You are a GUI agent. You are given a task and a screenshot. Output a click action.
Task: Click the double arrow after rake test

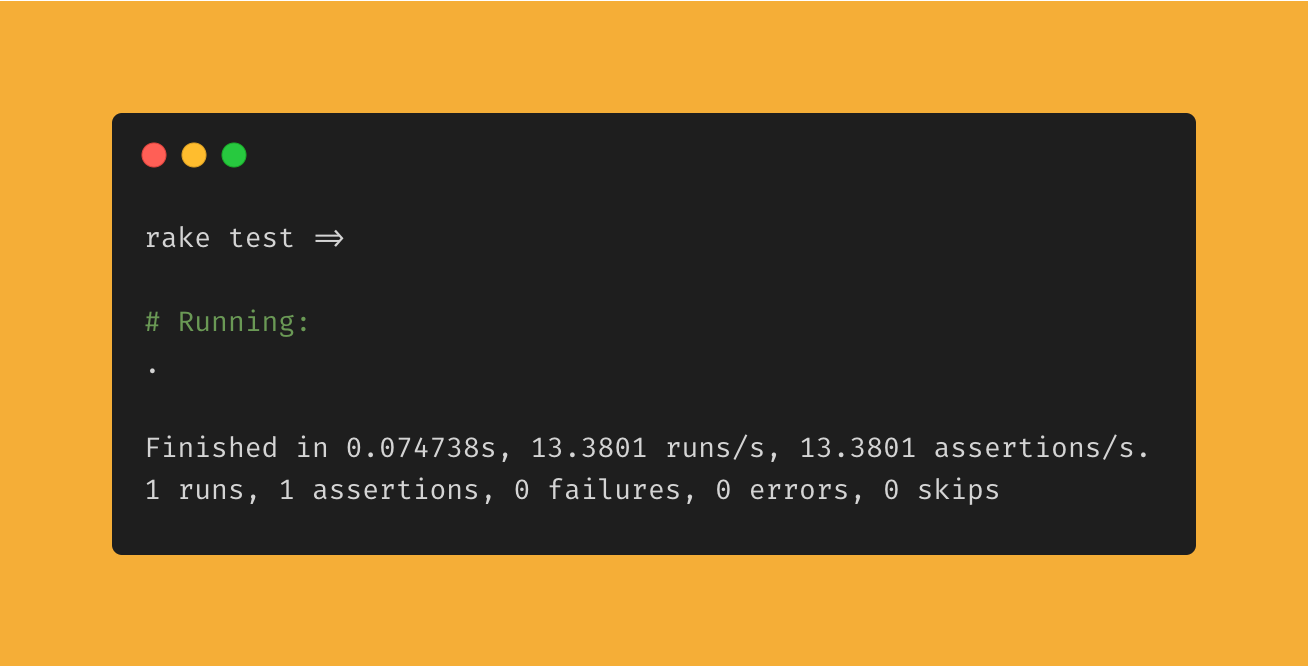click(329, 238)
